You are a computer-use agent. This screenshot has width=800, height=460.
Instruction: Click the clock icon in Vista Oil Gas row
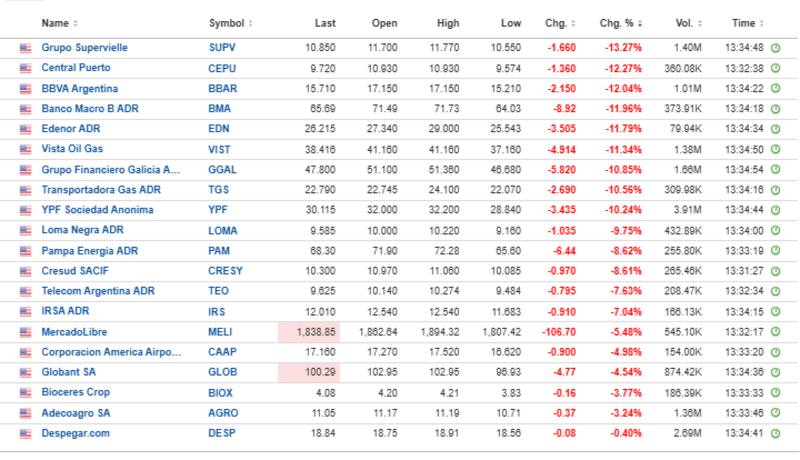(776, 149)
